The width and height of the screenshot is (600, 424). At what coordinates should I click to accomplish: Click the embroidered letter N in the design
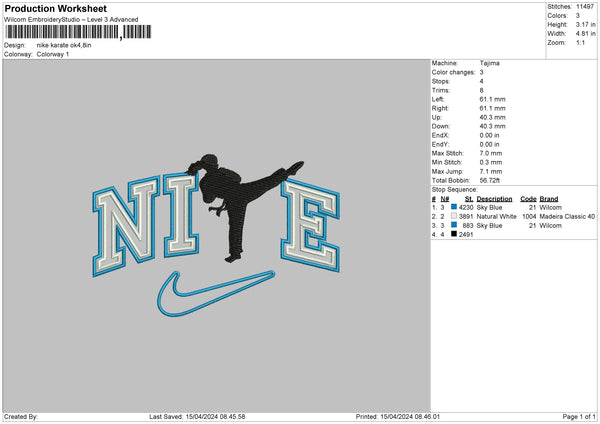click(126, 226)
